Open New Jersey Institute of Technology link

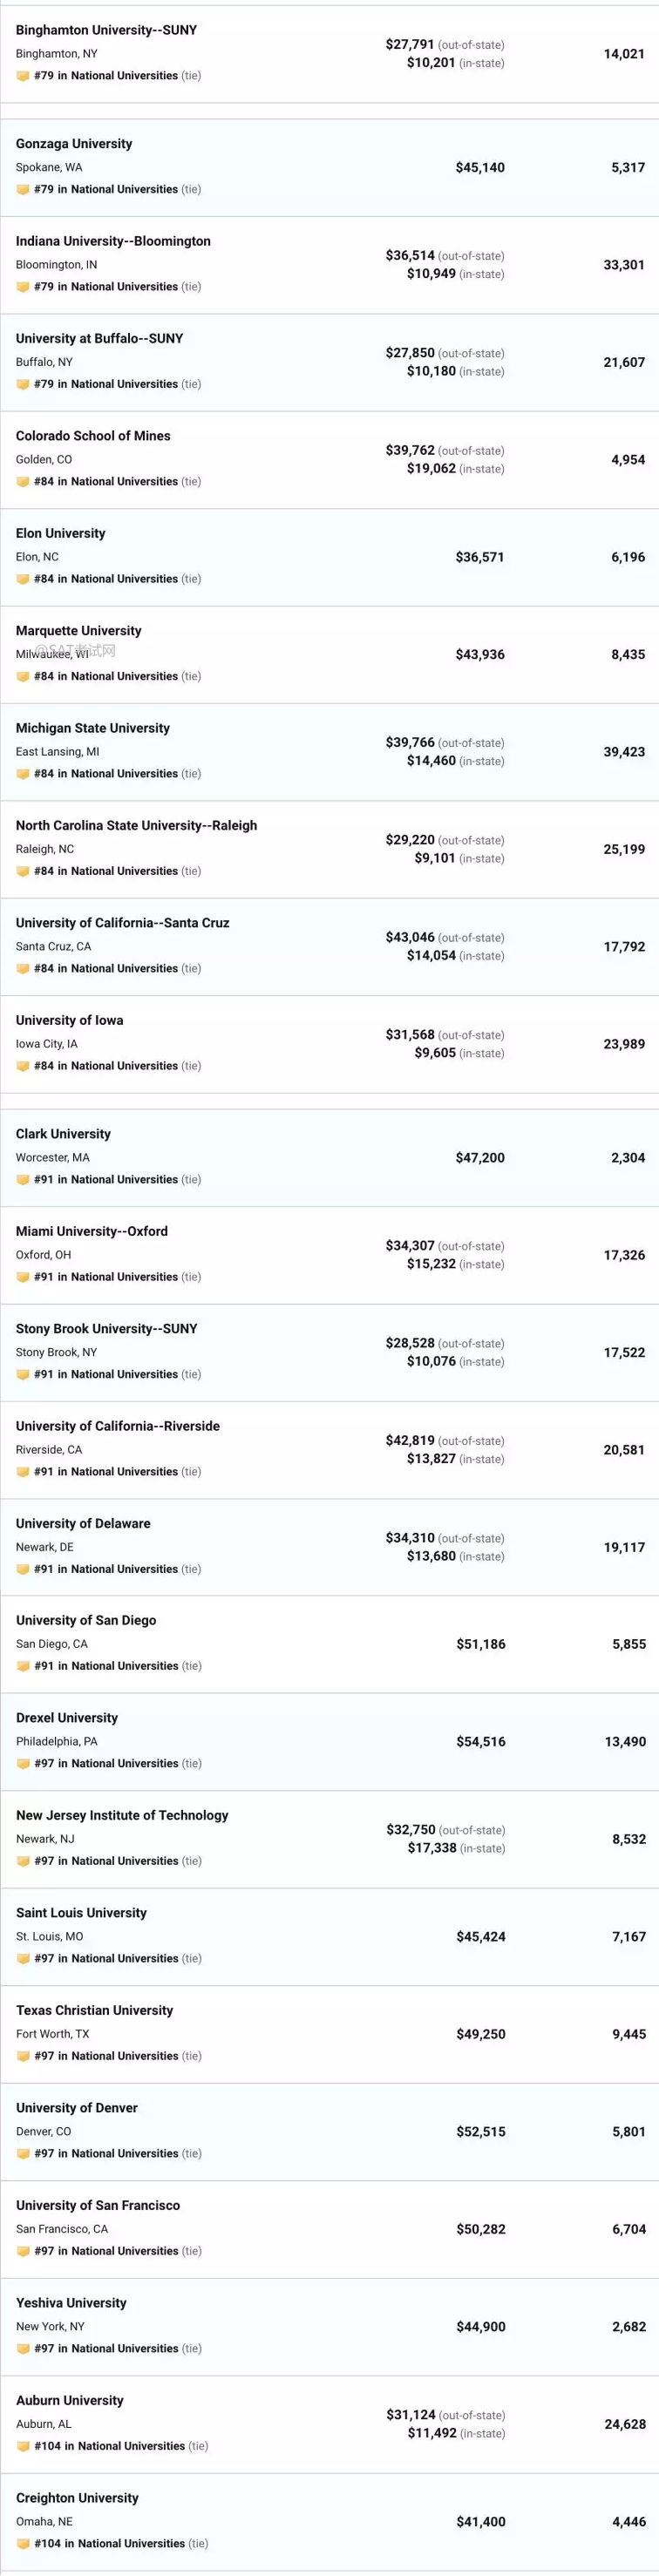(x=122, y=1815)
